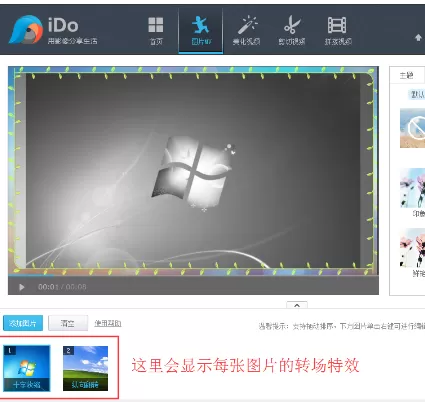Select image thumbnail 1 with Windows 7 logo
Screen dimensions: 425x402
(x=27, y=368)
